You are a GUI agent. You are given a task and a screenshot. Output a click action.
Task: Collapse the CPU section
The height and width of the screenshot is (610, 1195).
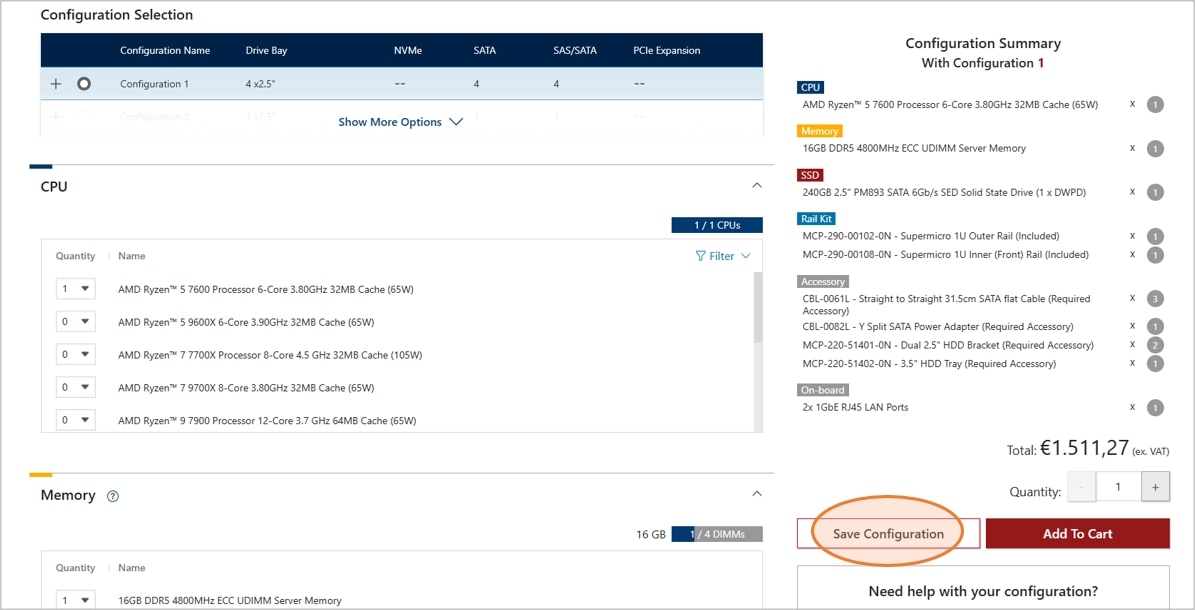coord(757,186)
